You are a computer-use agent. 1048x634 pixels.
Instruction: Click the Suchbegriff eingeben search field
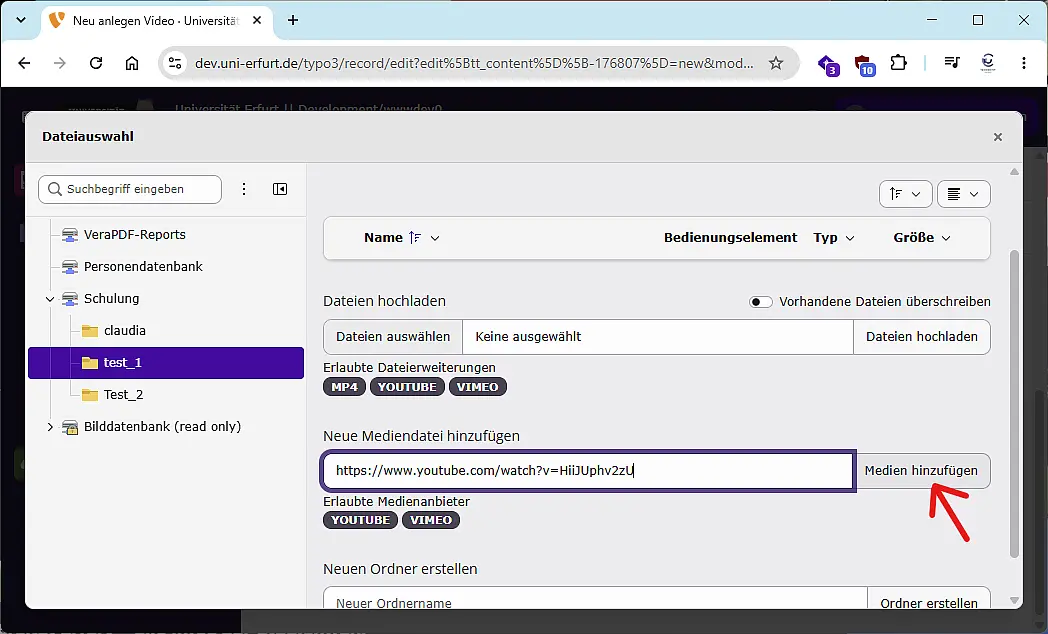[x=130, y=189]
